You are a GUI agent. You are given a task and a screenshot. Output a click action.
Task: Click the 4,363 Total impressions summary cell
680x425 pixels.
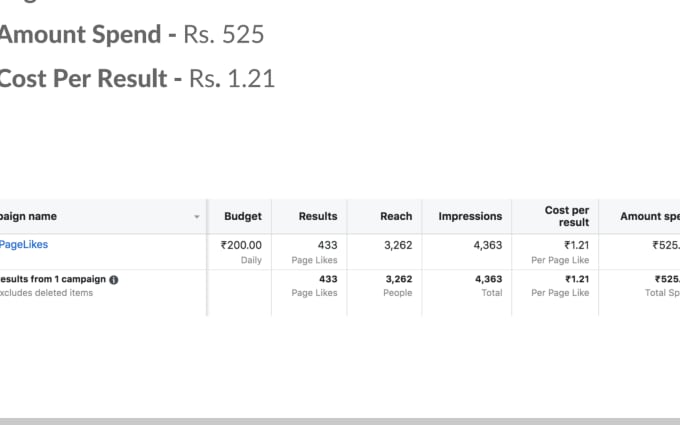(488, 286)
